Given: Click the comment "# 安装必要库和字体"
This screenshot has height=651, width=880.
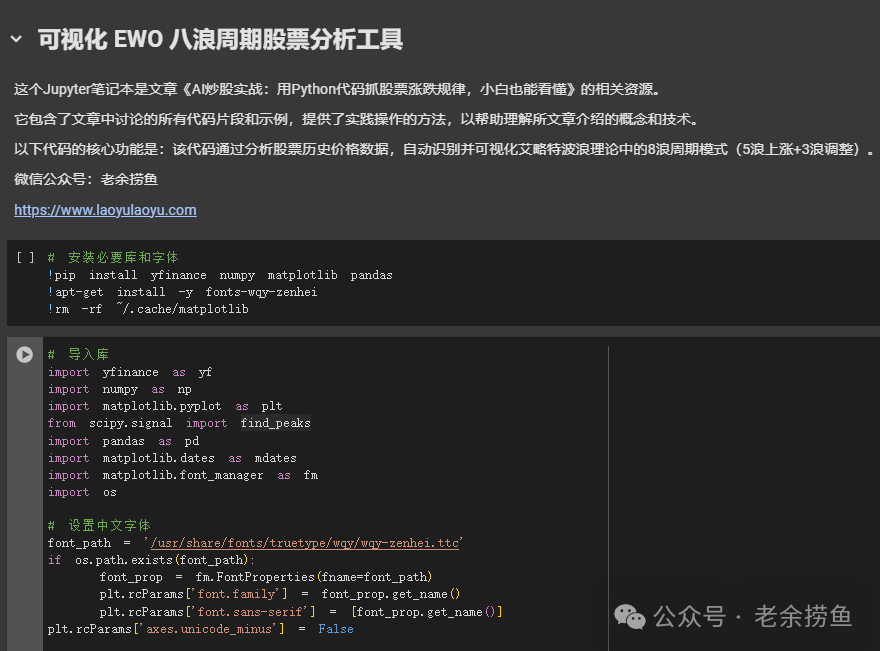Looking at the screenshot, I should coord(113,258).
